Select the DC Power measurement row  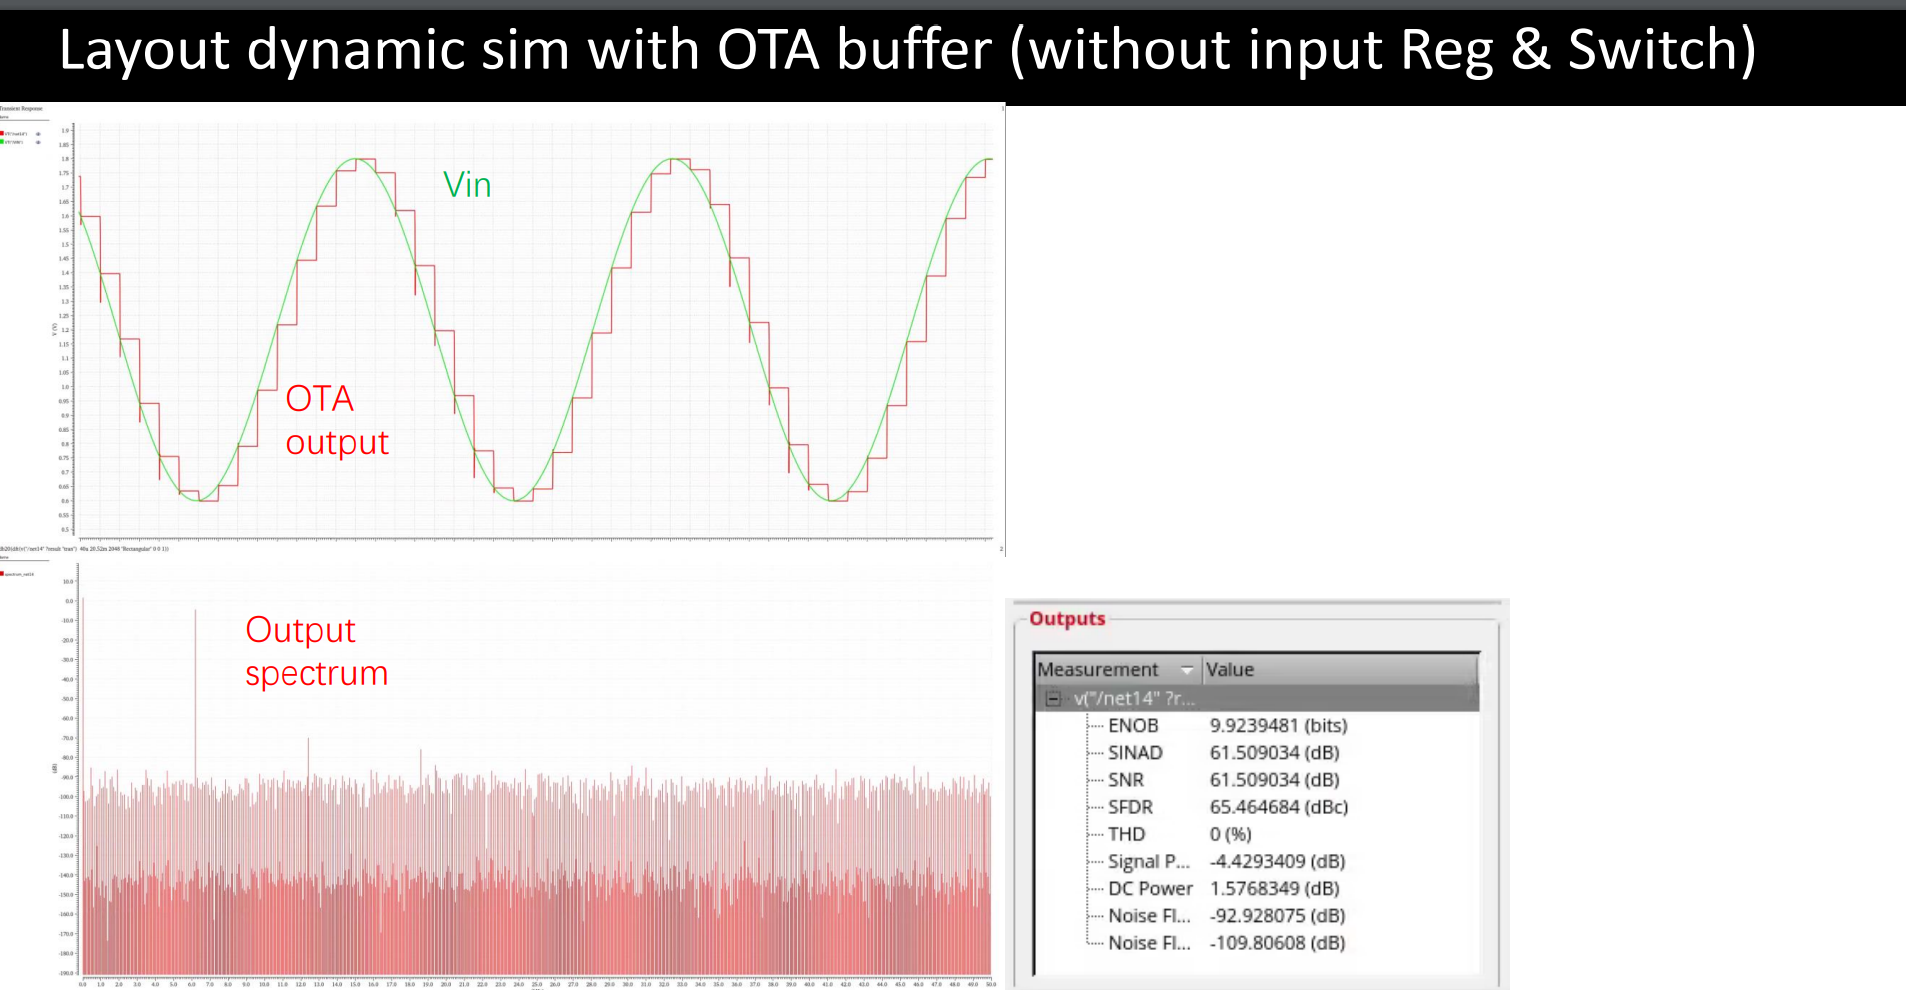[x=1150, y=889]
